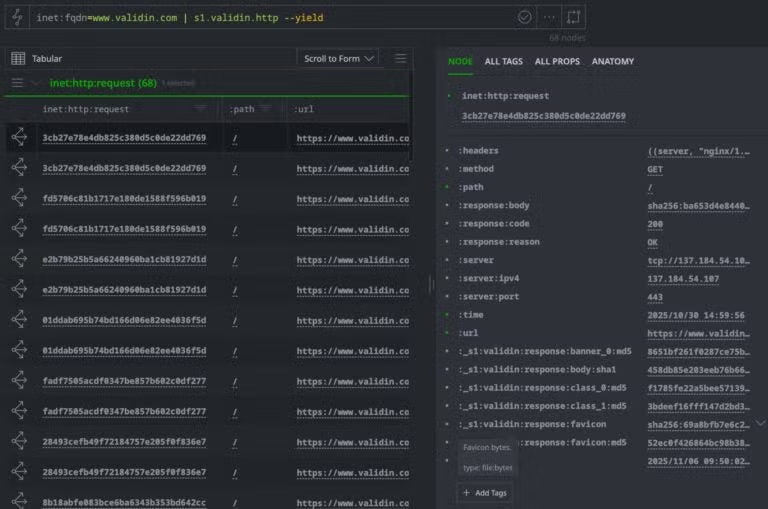Click the inet:http:request (68) group title
This screenshot has width=768, height=509.
(103, 83)
